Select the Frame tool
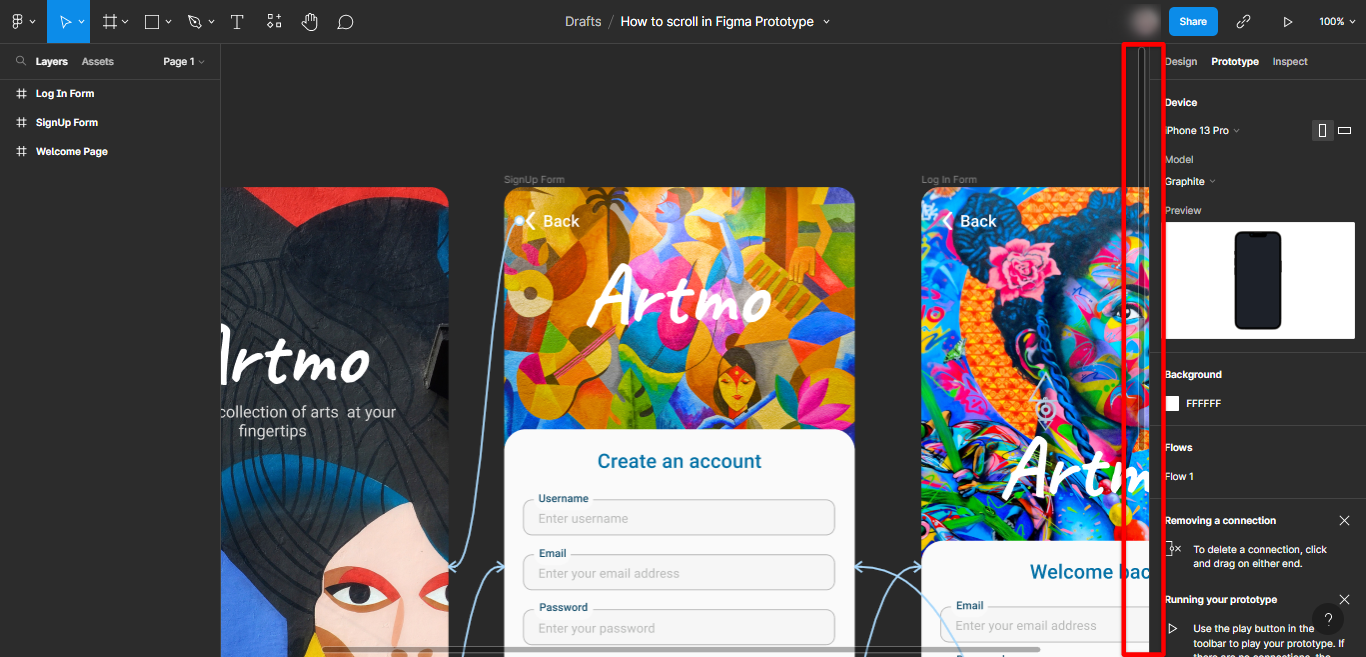The height and width of the screenshot is (657, 1366). (x=110, y=21)
